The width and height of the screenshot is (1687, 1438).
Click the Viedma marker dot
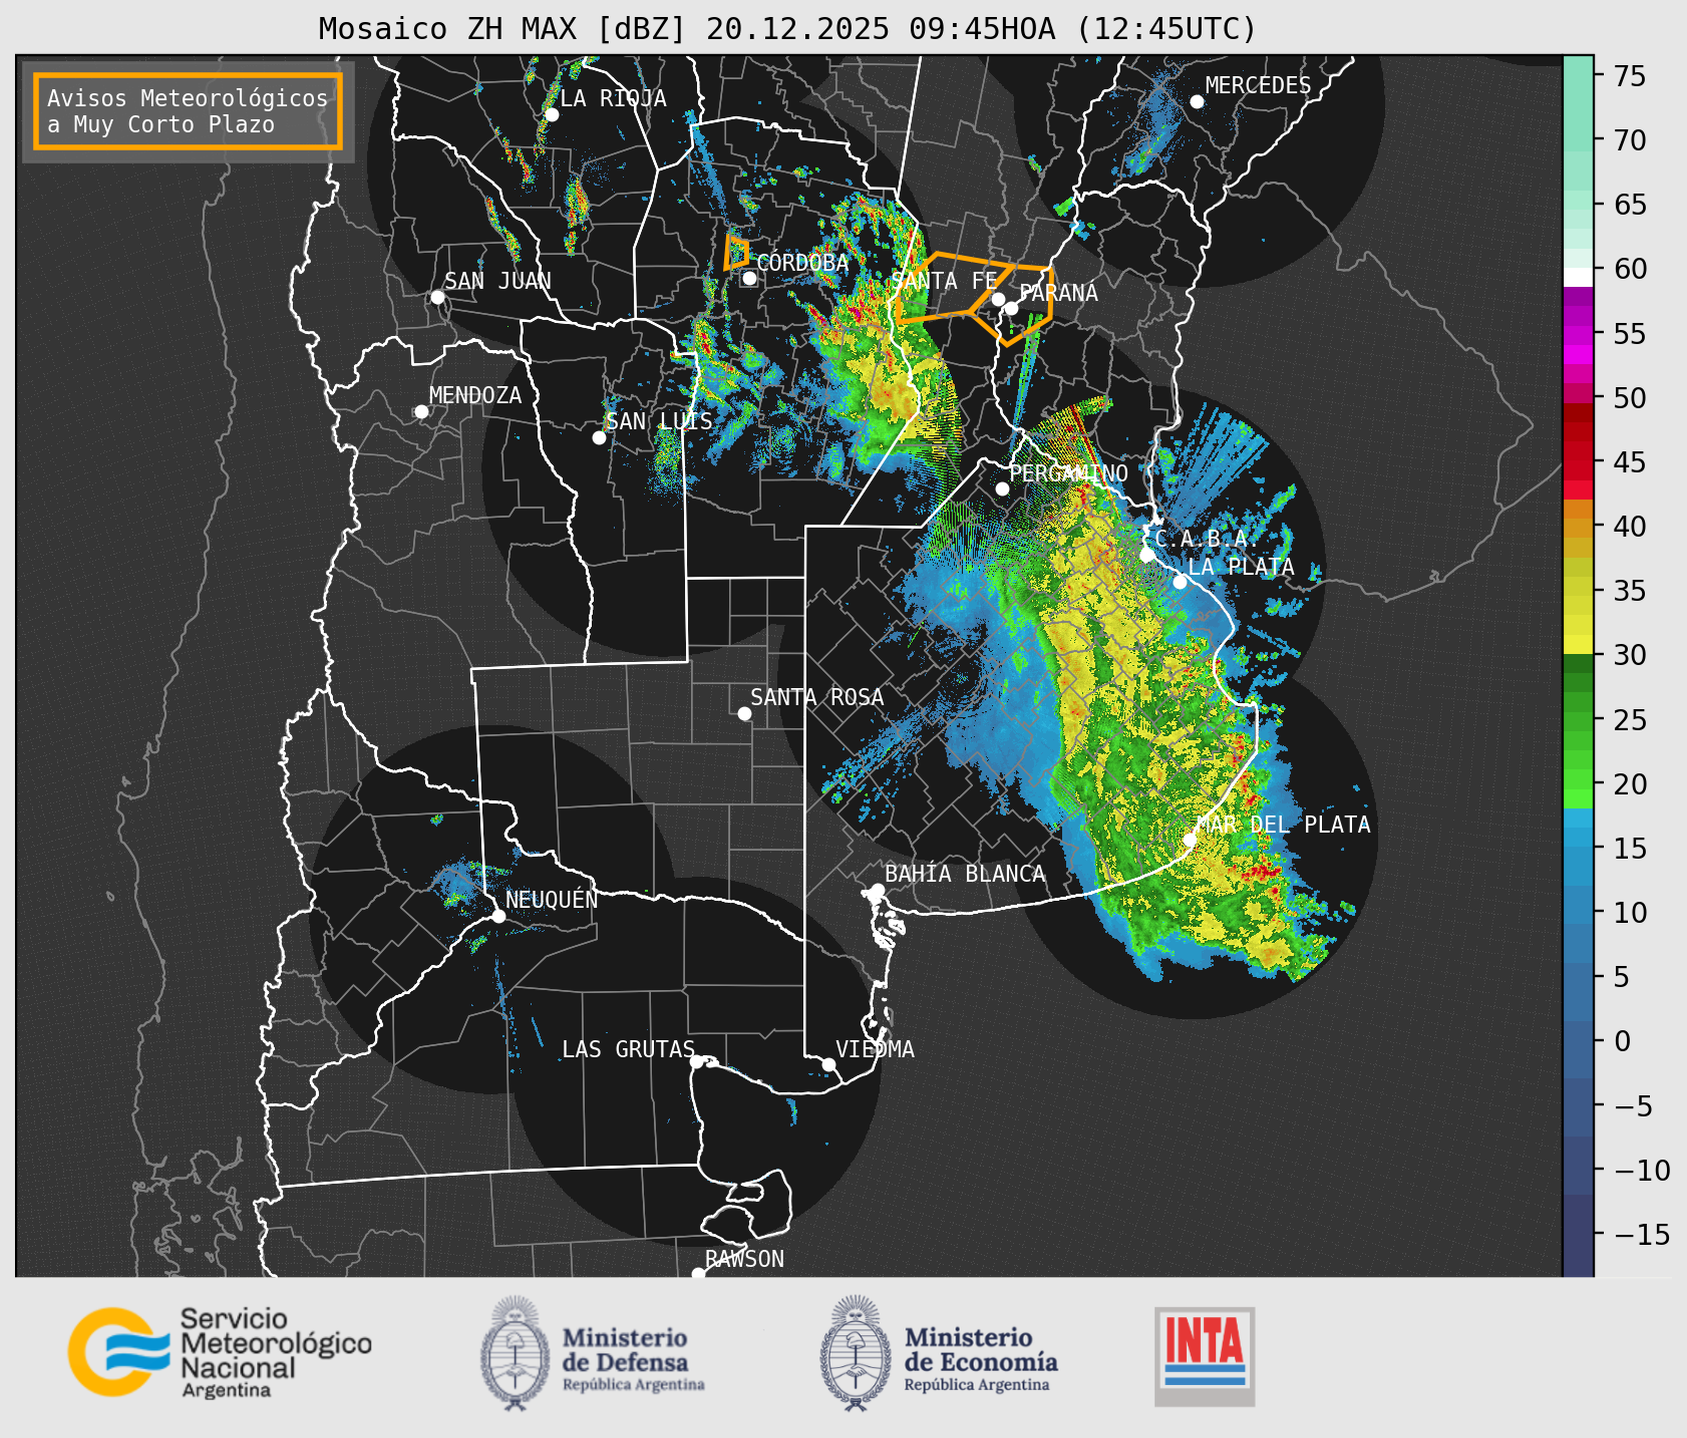(828, 1064)
